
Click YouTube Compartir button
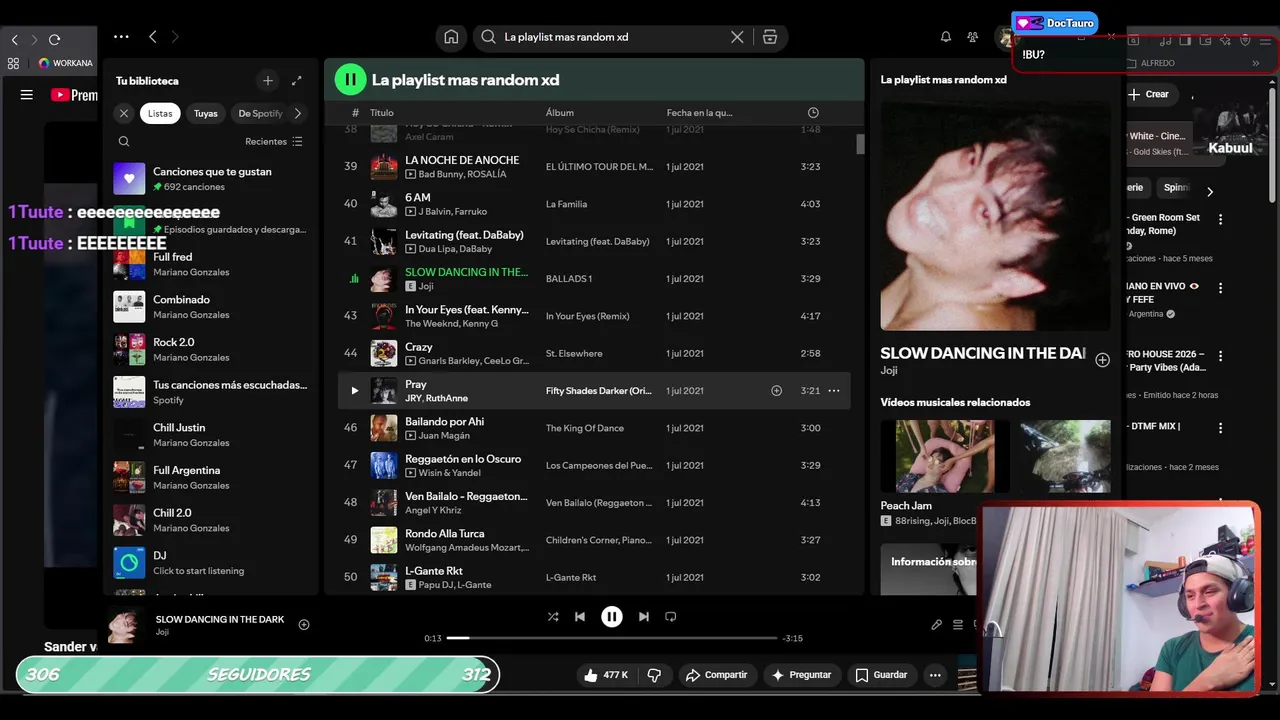tap(716, 675)
